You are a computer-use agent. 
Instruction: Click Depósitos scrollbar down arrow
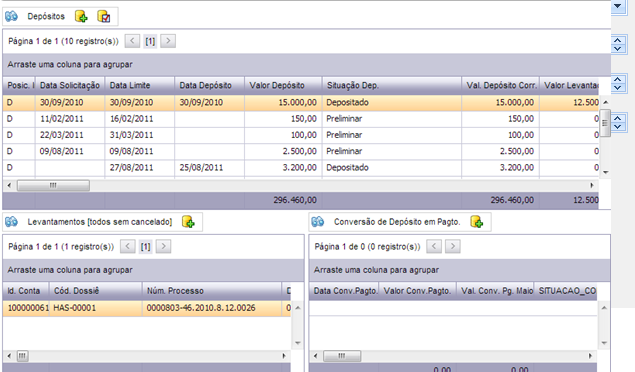[605, 172]
